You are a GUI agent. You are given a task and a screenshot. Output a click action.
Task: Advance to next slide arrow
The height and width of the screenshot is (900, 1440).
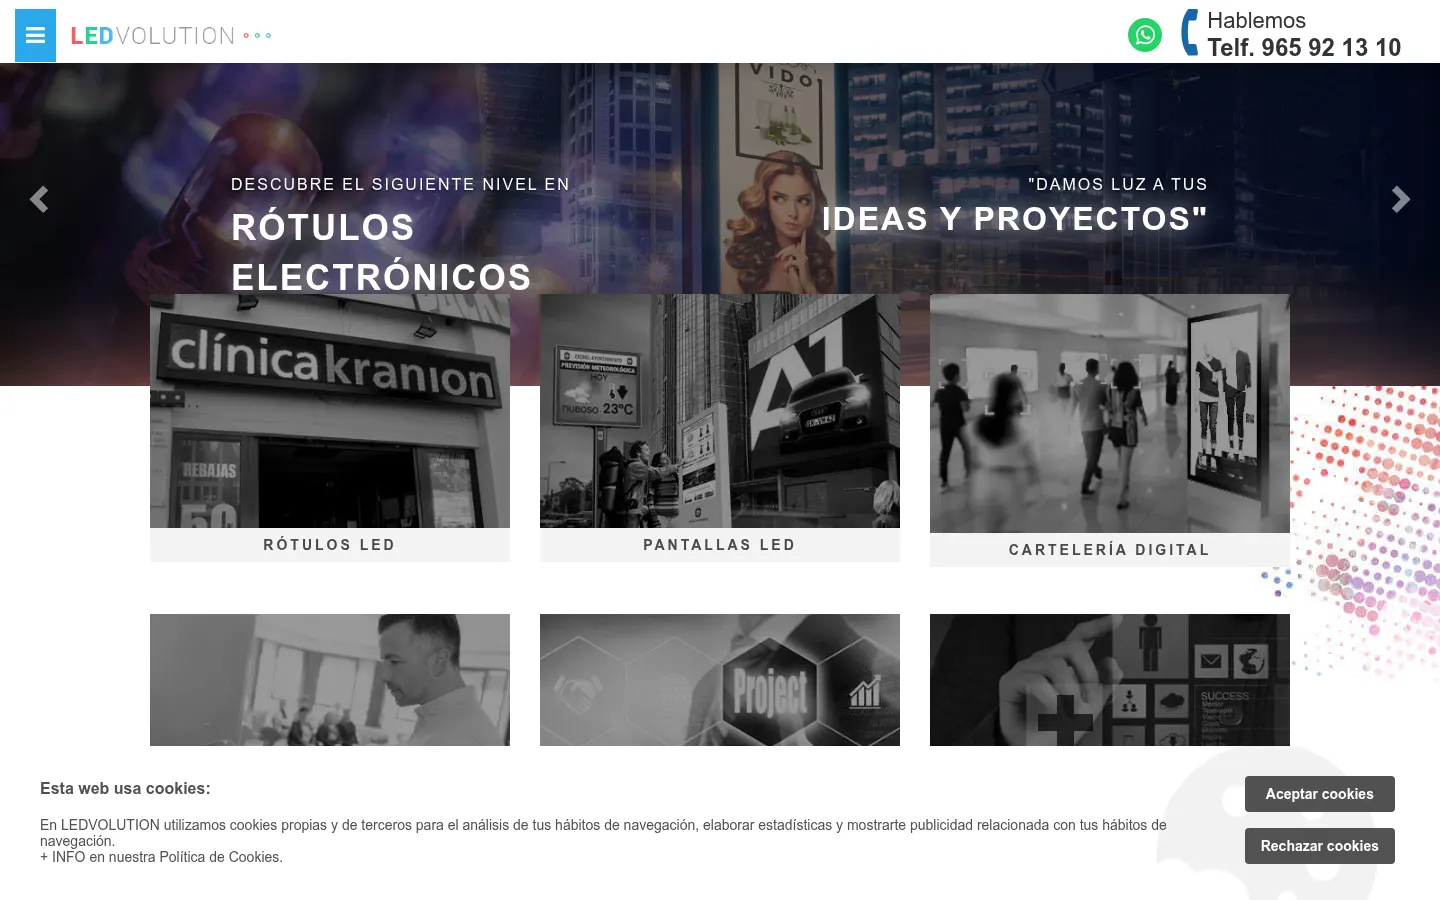click(1401, 199)
